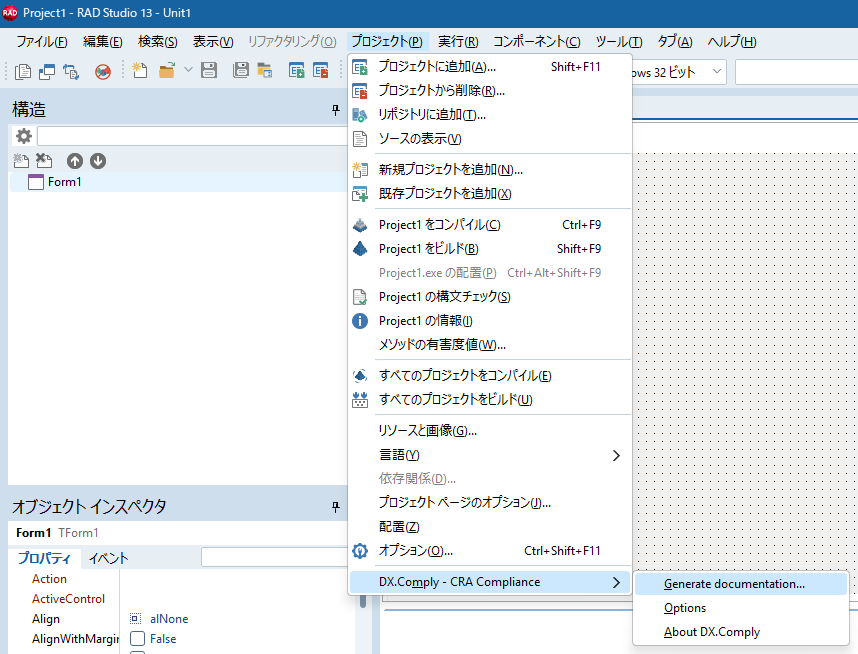858x654 pixels.
Task: Click the RAD Studio logo in title bar
Action: (x=10, y=13)
